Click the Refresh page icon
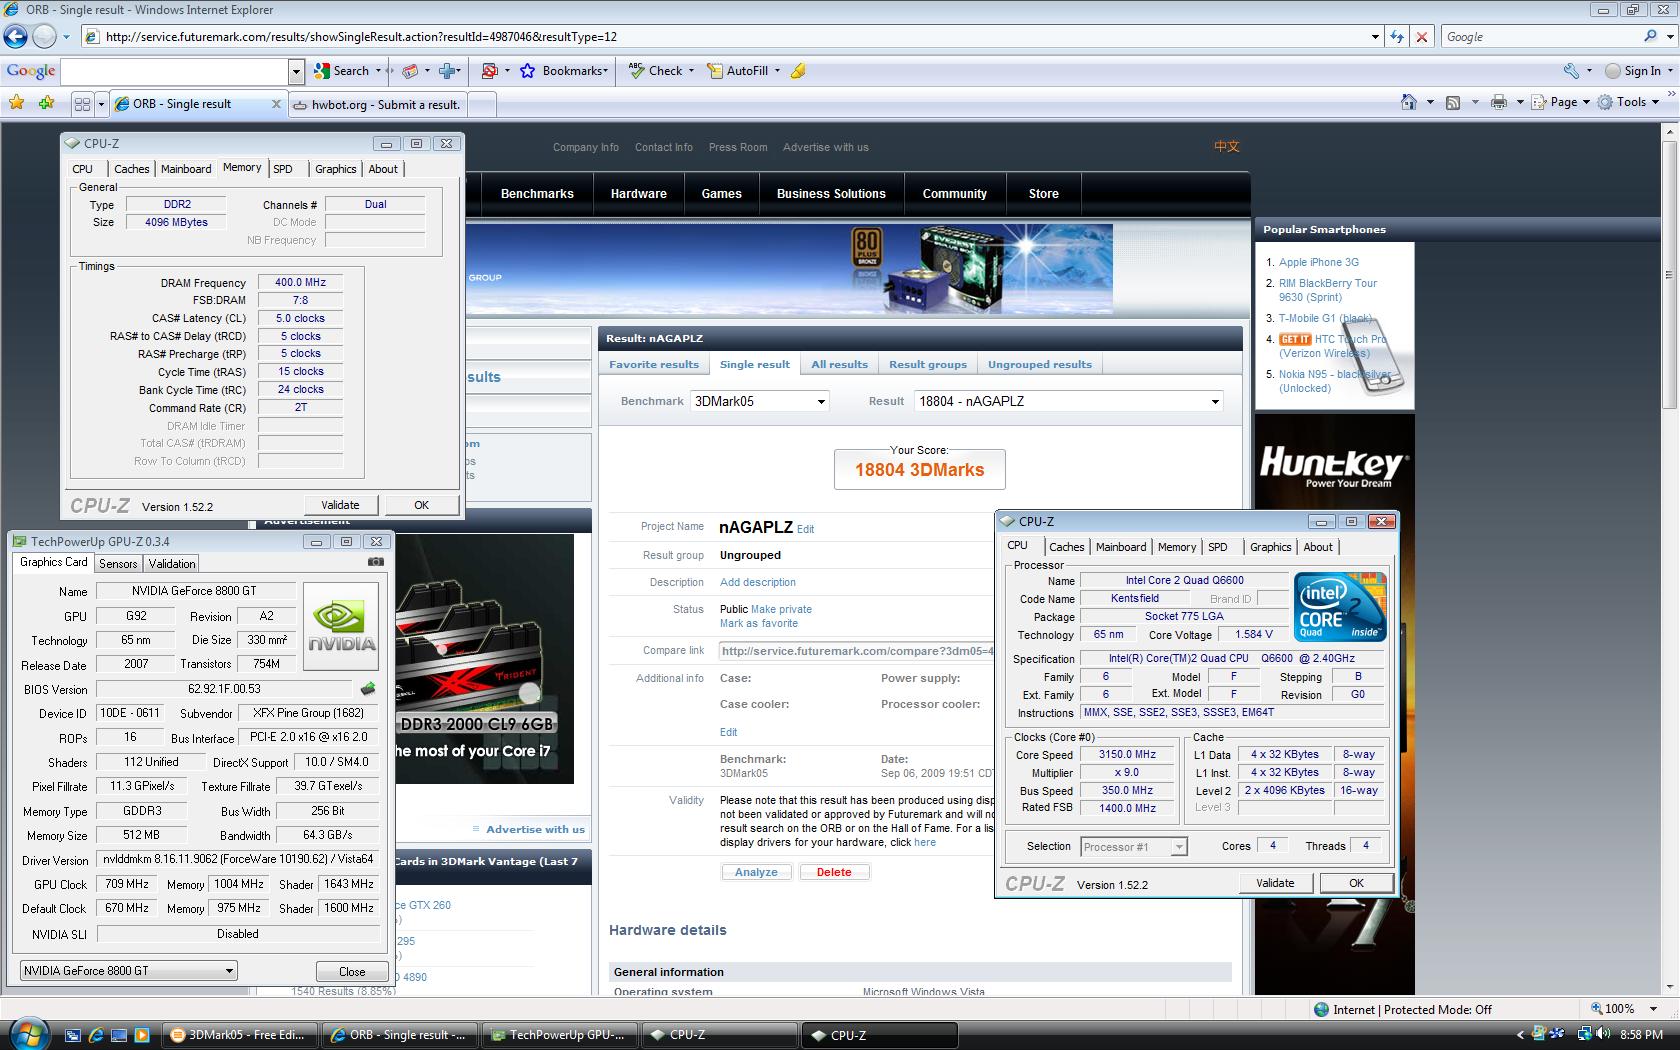Viewport: 1680px width, 1050px height. (x=1397, y=37)
